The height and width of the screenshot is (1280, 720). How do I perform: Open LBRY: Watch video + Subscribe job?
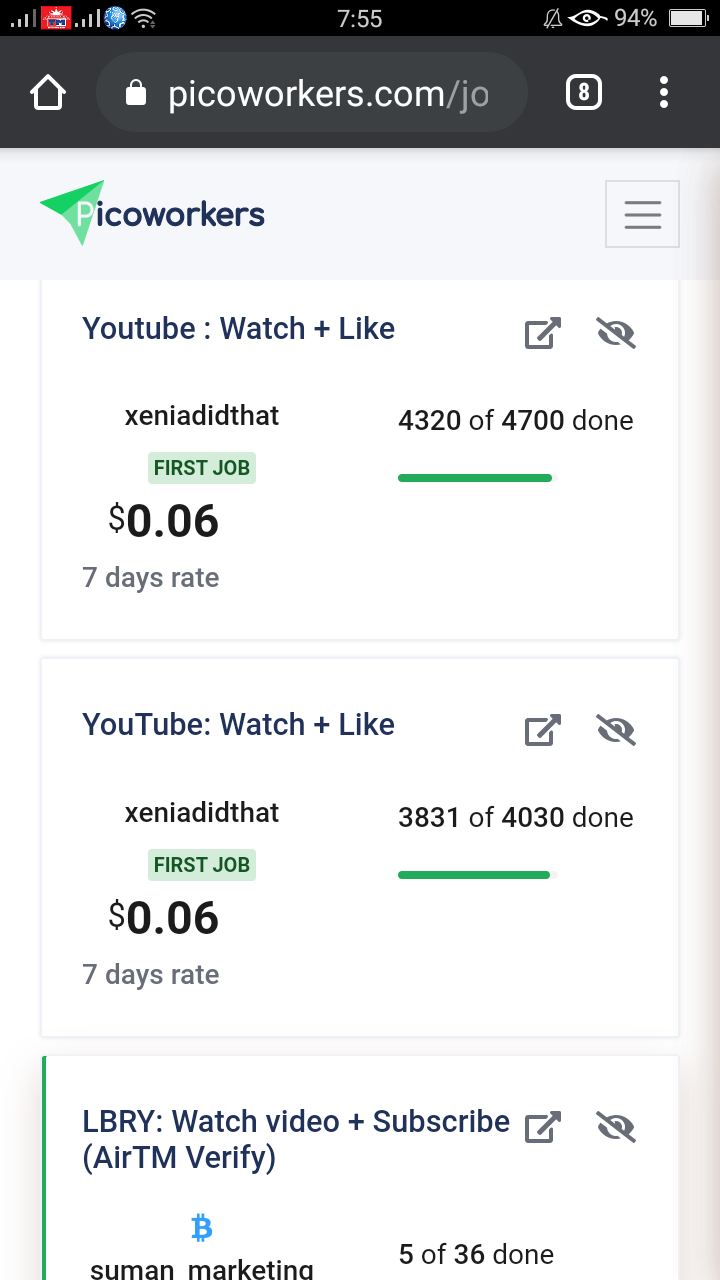pyautogui.click(x=296, y=1140)
